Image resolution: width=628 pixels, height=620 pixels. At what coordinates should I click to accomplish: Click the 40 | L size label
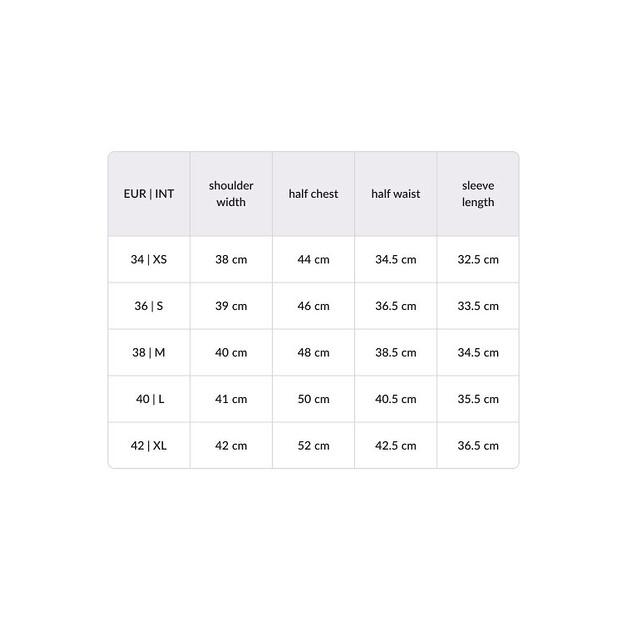149,399
